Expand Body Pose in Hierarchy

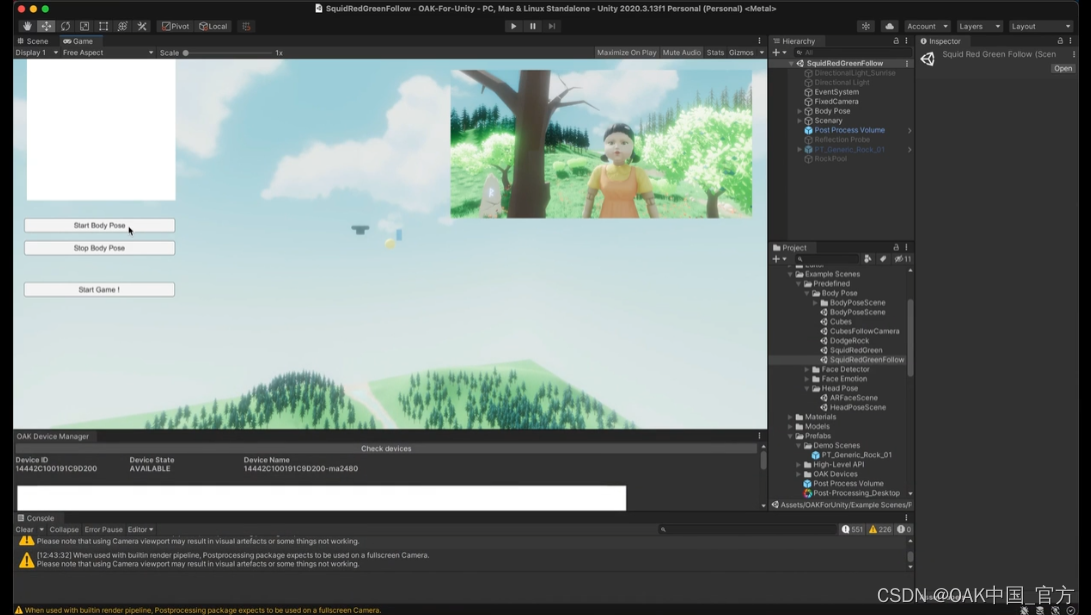tap(799, 111)
